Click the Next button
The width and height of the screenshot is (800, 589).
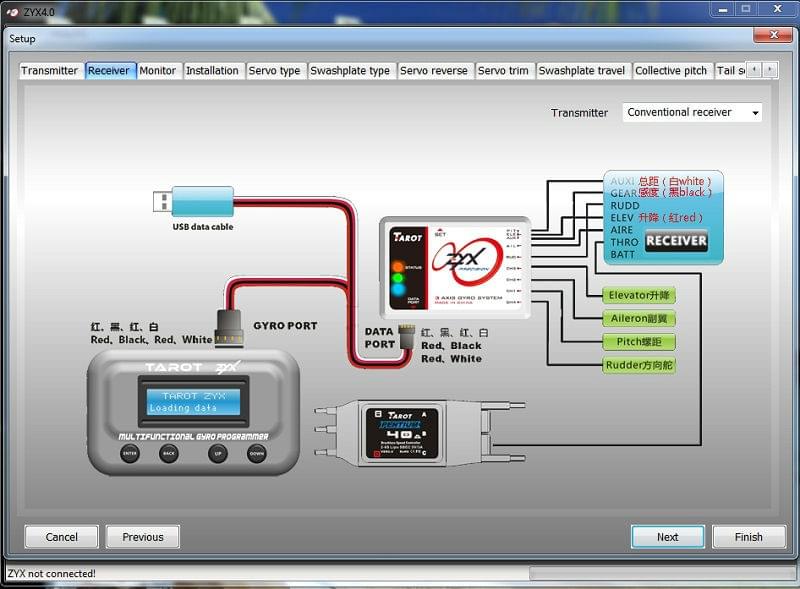click(667, 537)
